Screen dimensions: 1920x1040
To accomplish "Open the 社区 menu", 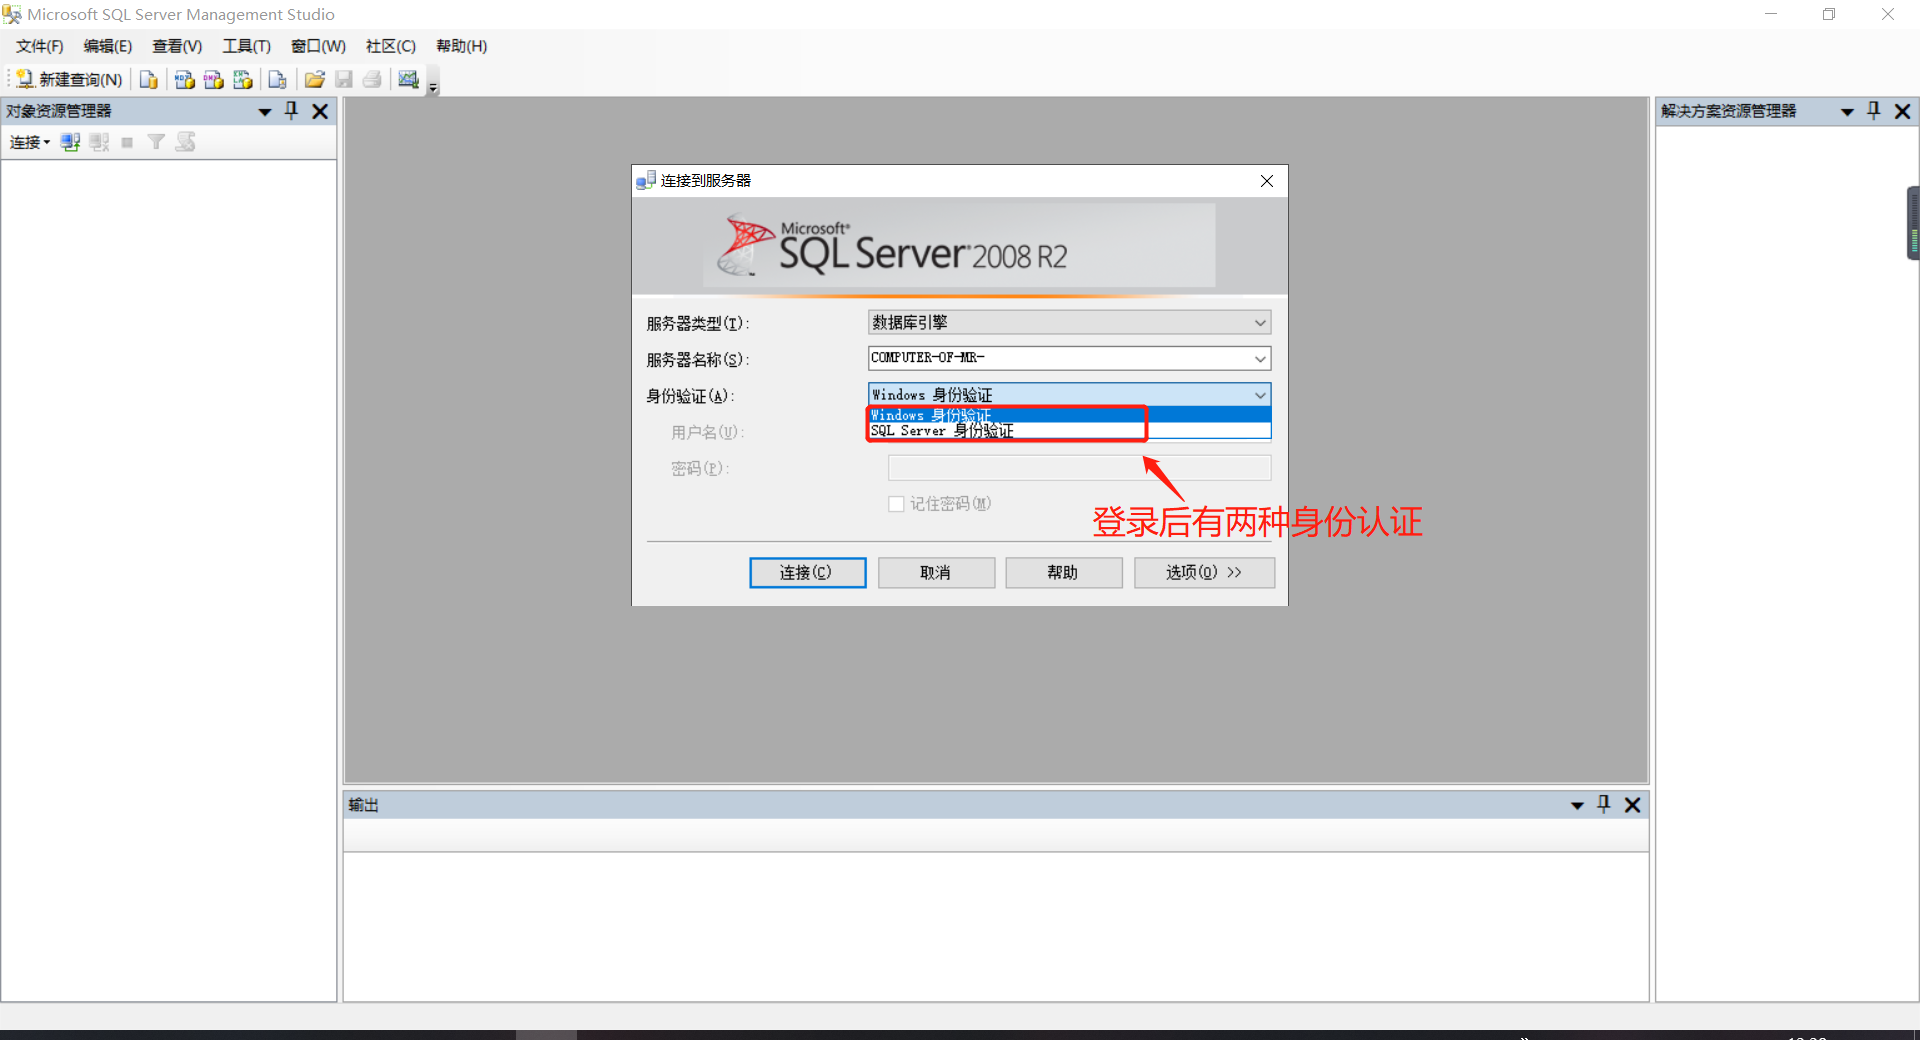I will (x=389, y=46).
